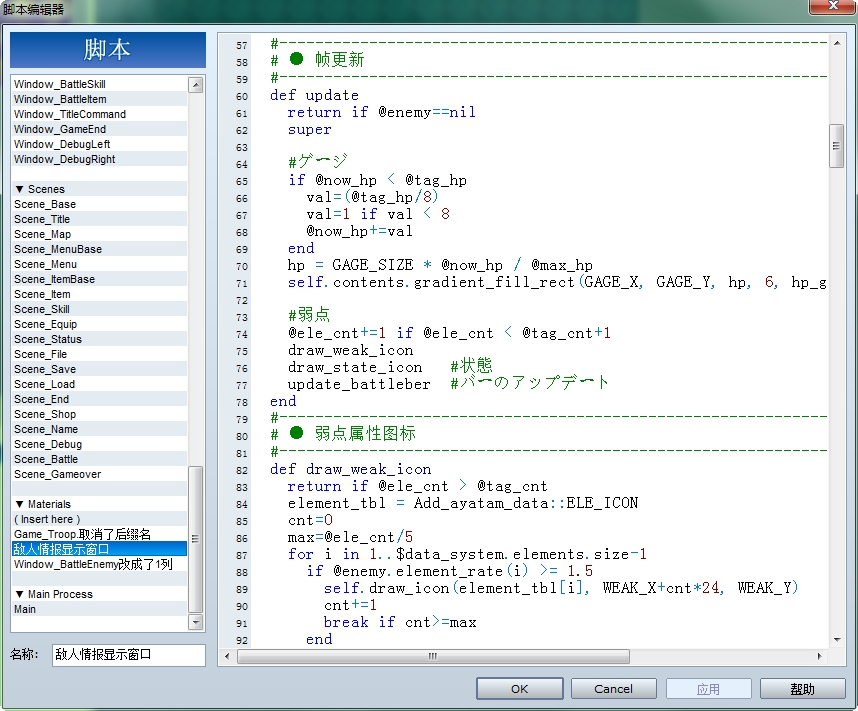Select the Scene_Save script

pyautogui.click(x=99, y=369)
